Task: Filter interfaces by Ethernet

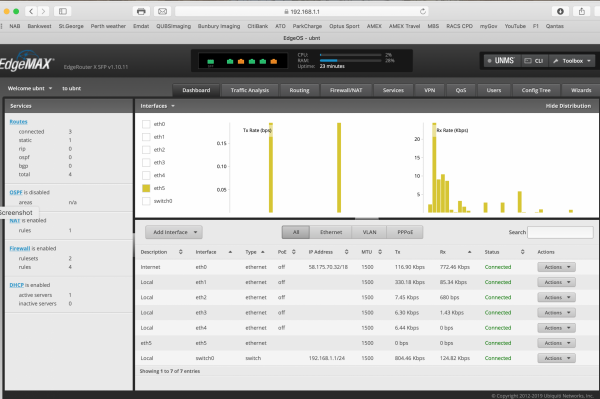Action: pos(331,232)
